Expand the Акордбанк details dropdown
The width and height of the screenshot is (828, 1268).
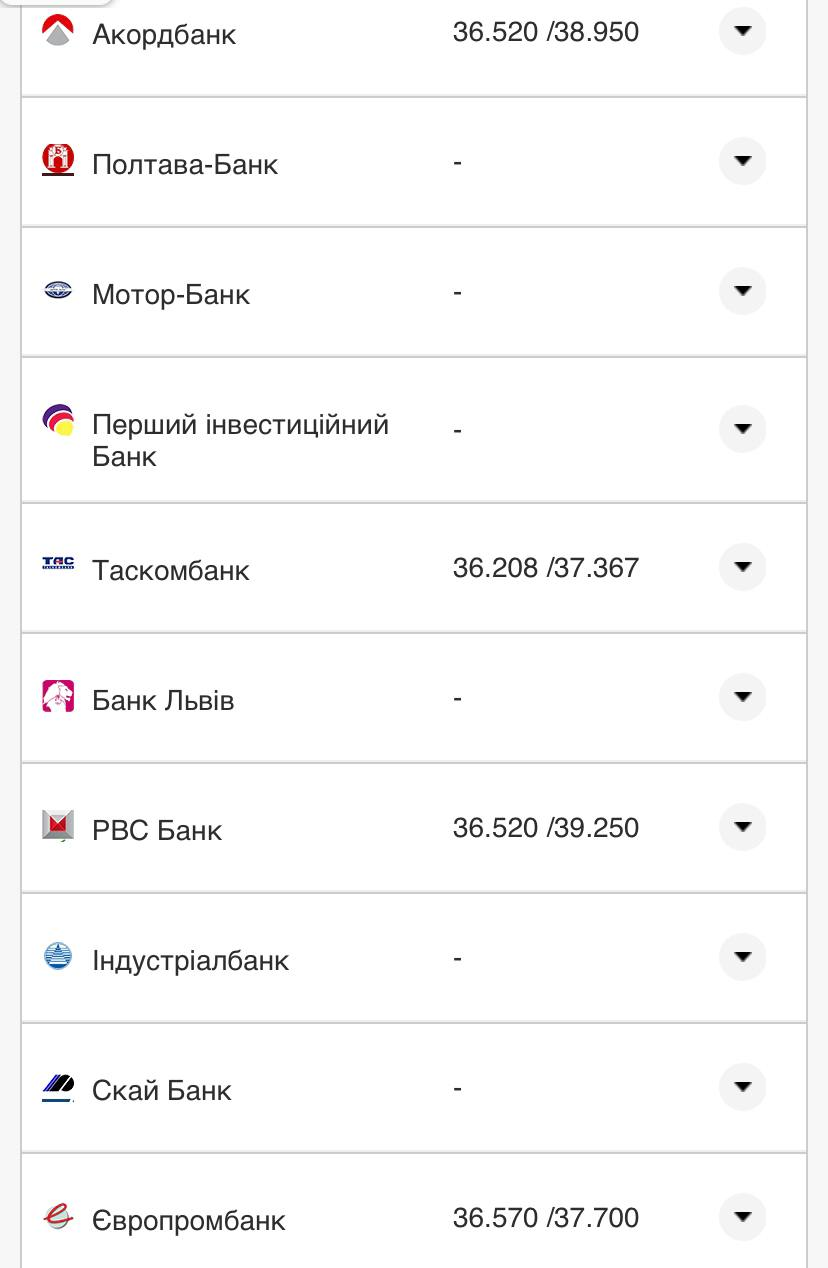click(741, 31)
